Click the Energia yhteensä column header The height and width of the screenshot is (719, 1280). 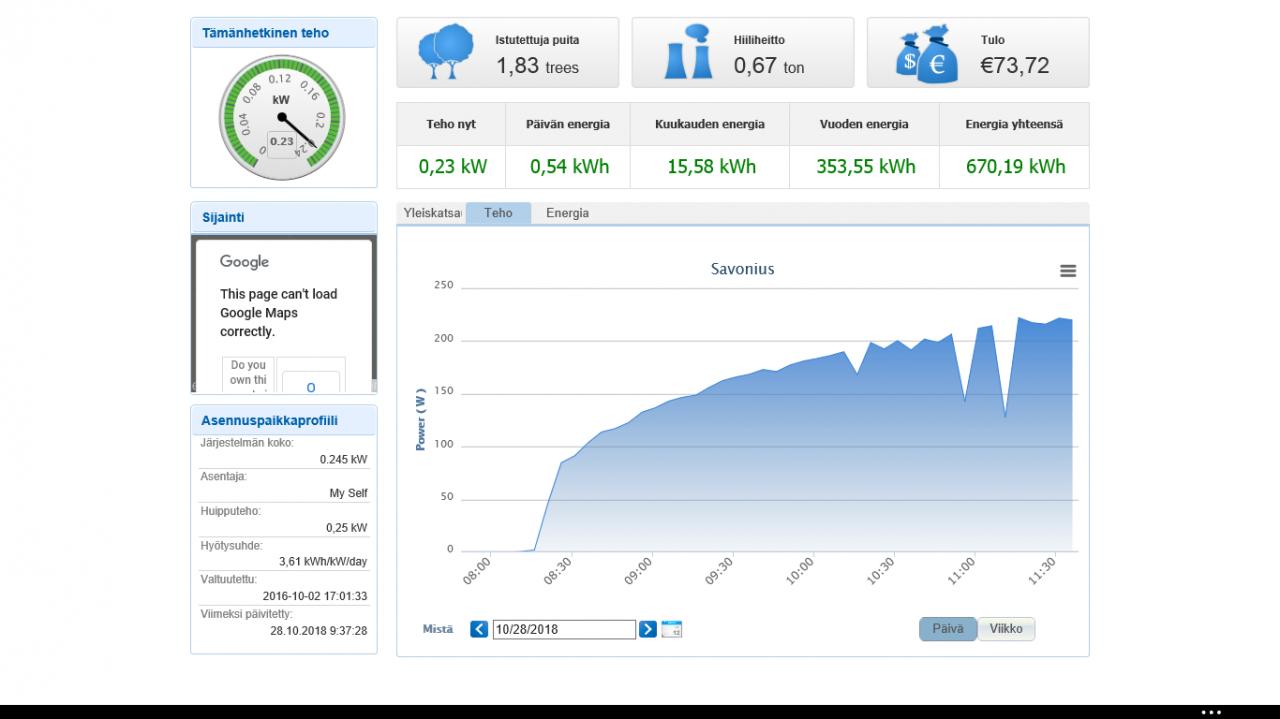pyautogui.click(x=1014, y=124)
